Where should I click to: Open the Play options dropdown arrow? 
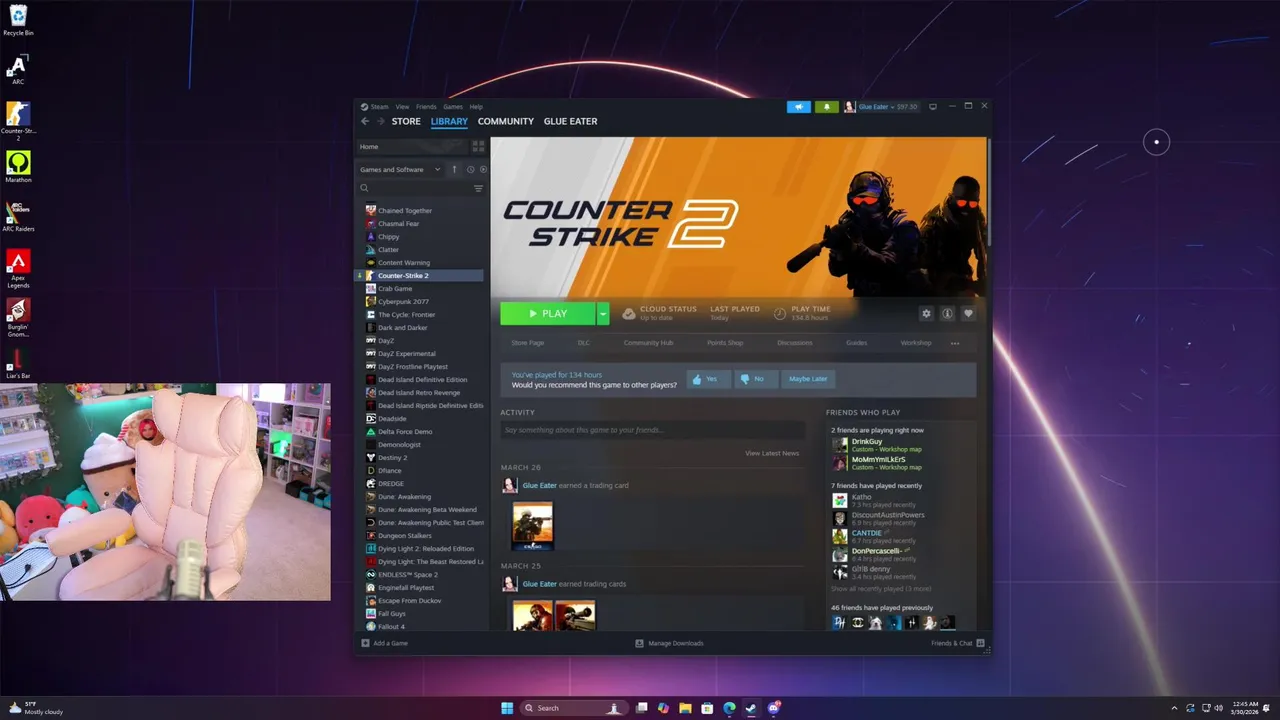pyautogui.click(x=603, y=314)
